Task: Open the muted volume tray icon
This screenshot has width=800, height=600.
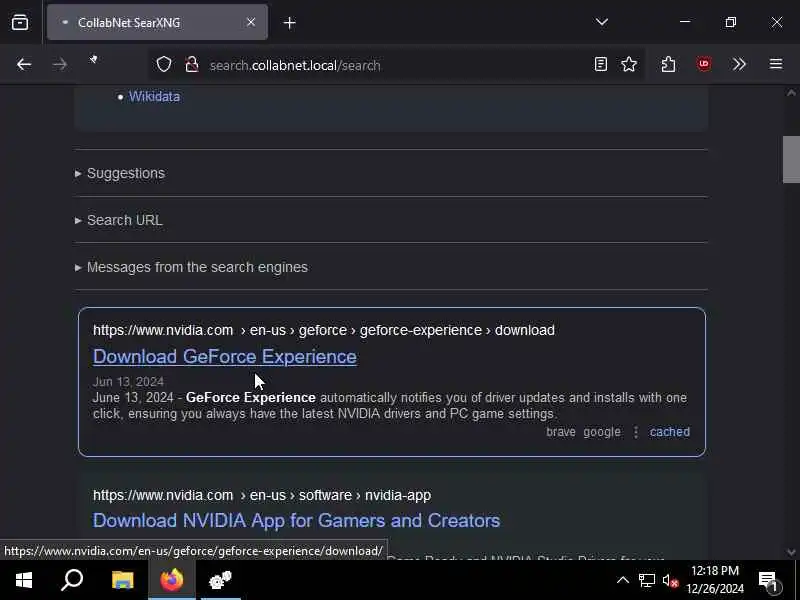Action: [x=670, y=581]
